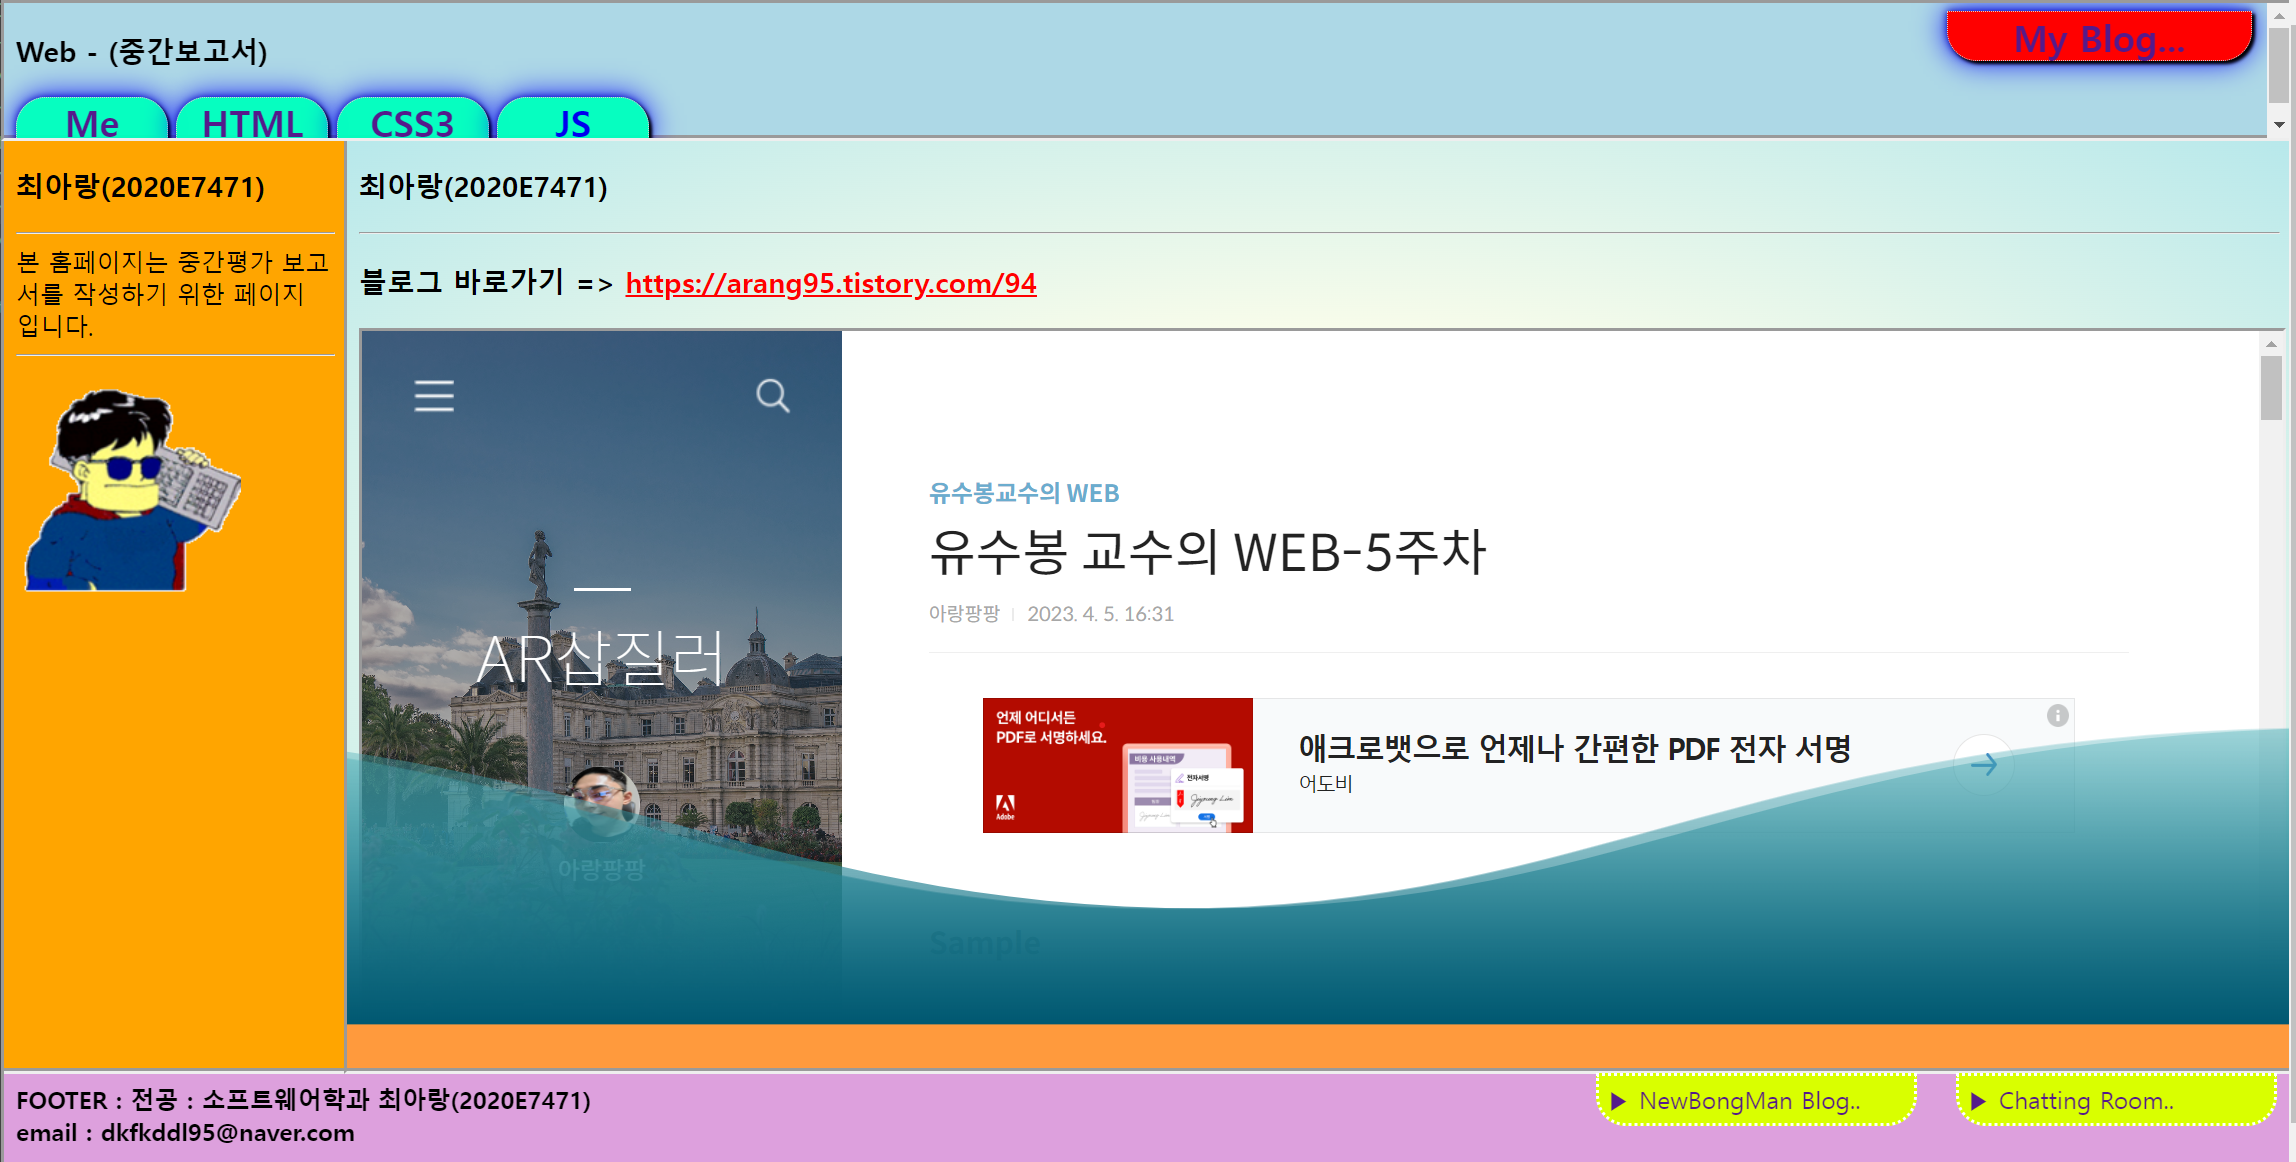Click top frame scrollbar down arrow

[2279, 125]
